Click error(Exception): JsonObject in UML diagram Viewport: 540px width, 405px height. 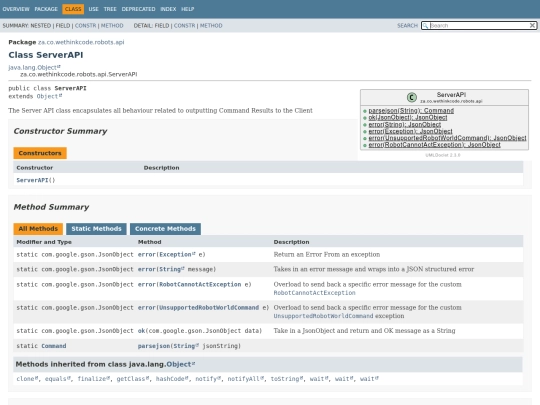tap(410, 131)
